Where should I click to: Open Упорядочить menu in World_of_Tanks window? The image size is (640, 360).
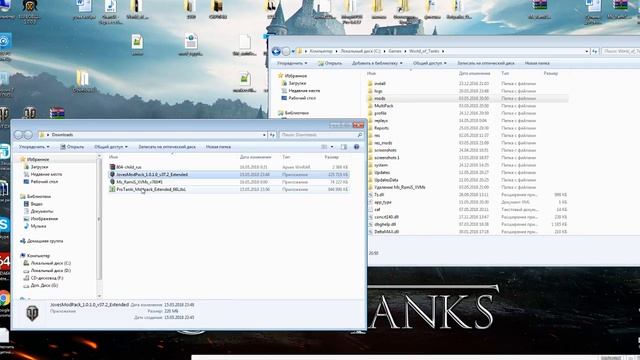tap(292, 63)
